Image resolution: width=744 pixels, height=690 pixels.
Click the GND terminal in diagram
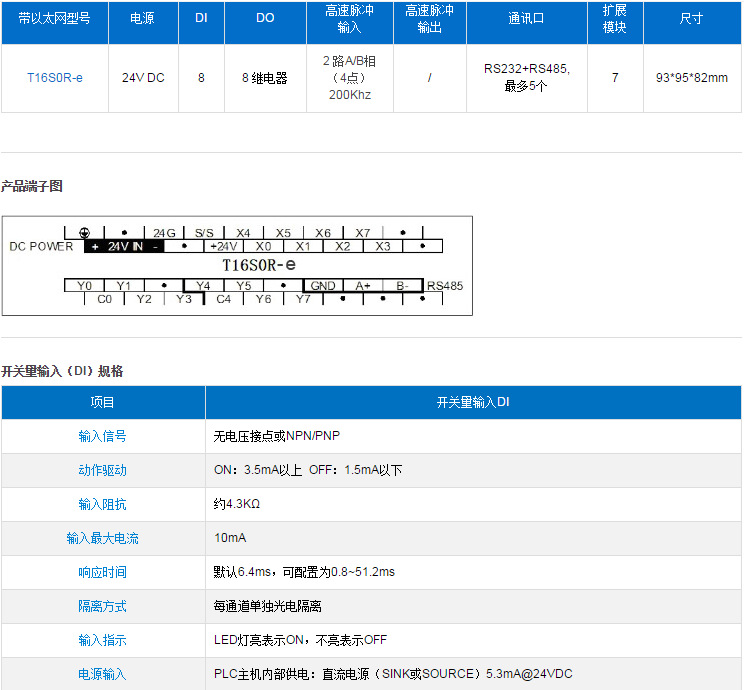coord(323,286)
